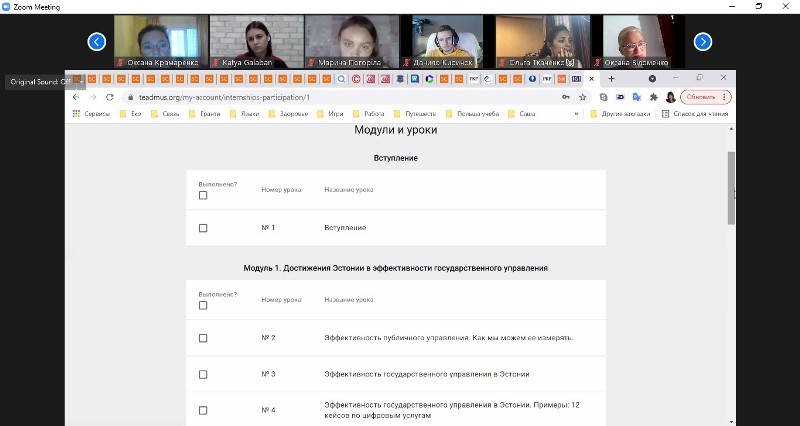
Task: Switch to the magnifier-icon browser tab
Action: click(341, 79)
